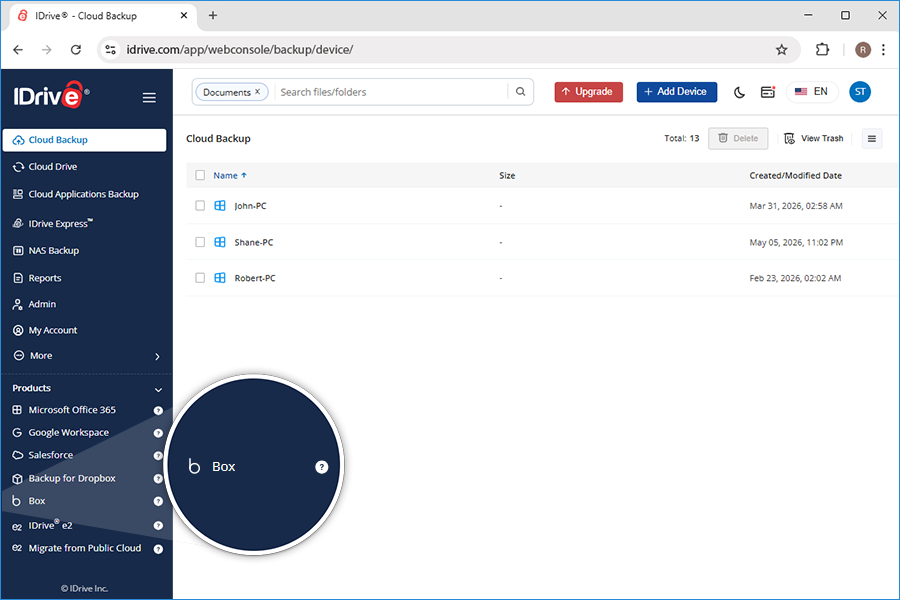
Task: Bookmark page with star icon
Action: (782, 50)
